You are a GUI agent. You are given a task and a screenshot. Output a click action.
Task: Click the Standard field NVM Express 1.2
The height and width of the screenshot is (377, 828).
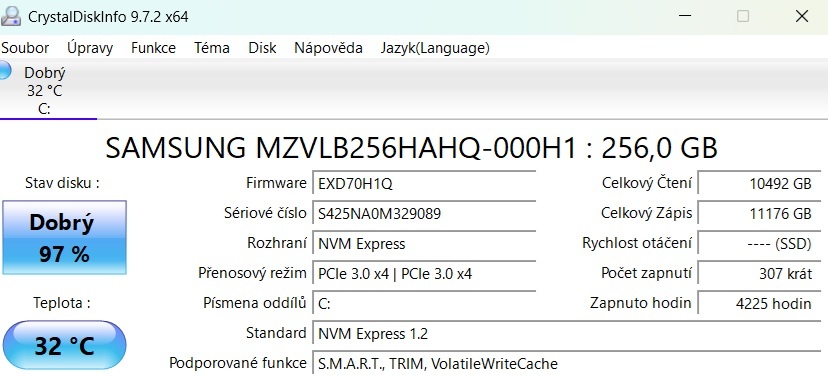pyautogui.click(x=567, y=334)
